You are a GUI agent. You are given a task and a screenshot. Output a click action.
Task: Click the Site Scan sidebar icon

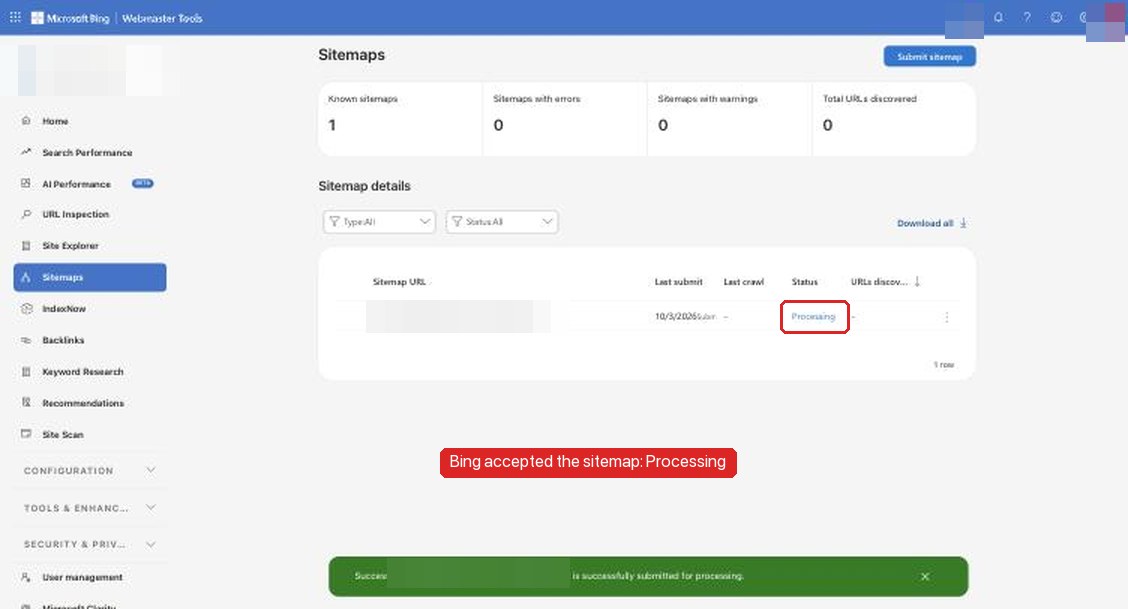[x=26, y=434]
